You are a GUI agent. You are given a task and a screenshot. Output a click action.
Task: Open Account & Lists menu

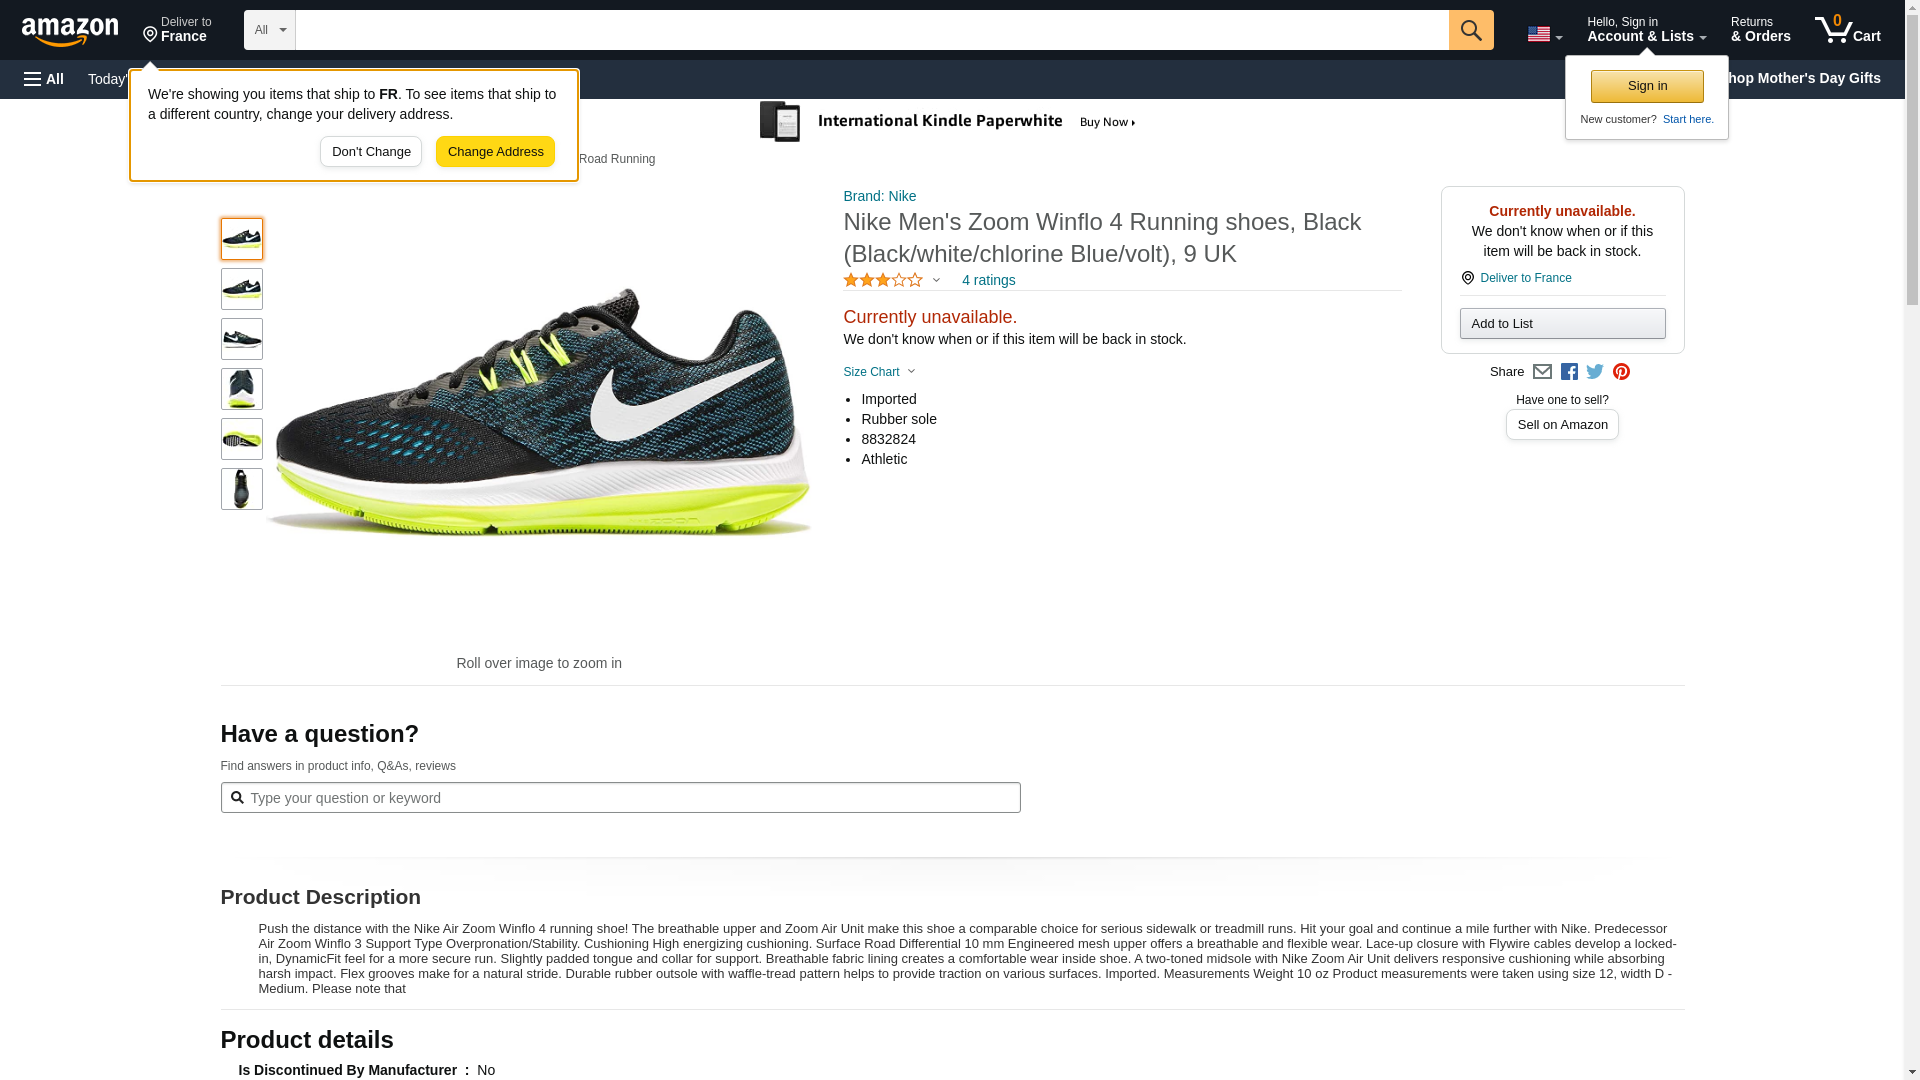tap(1646, 30)
